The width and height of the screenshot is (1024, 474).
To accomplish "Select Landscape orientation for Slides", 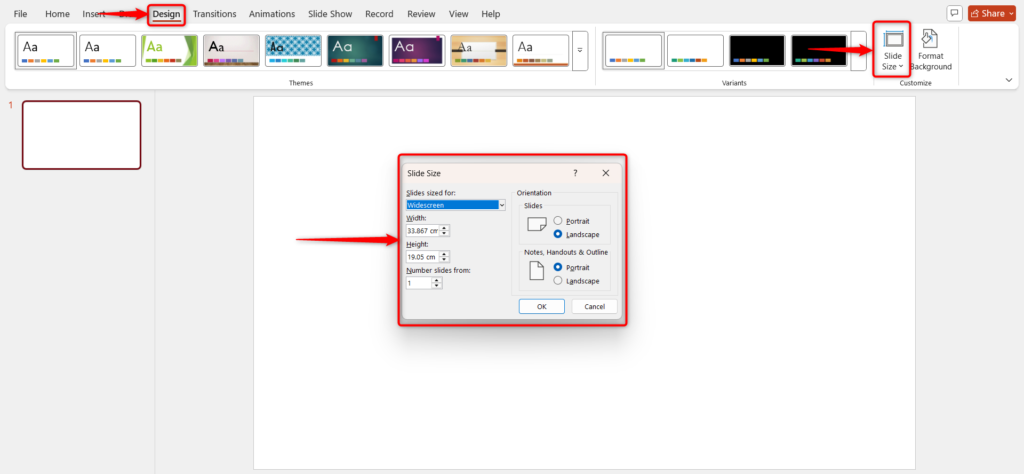I will [576, 234].
